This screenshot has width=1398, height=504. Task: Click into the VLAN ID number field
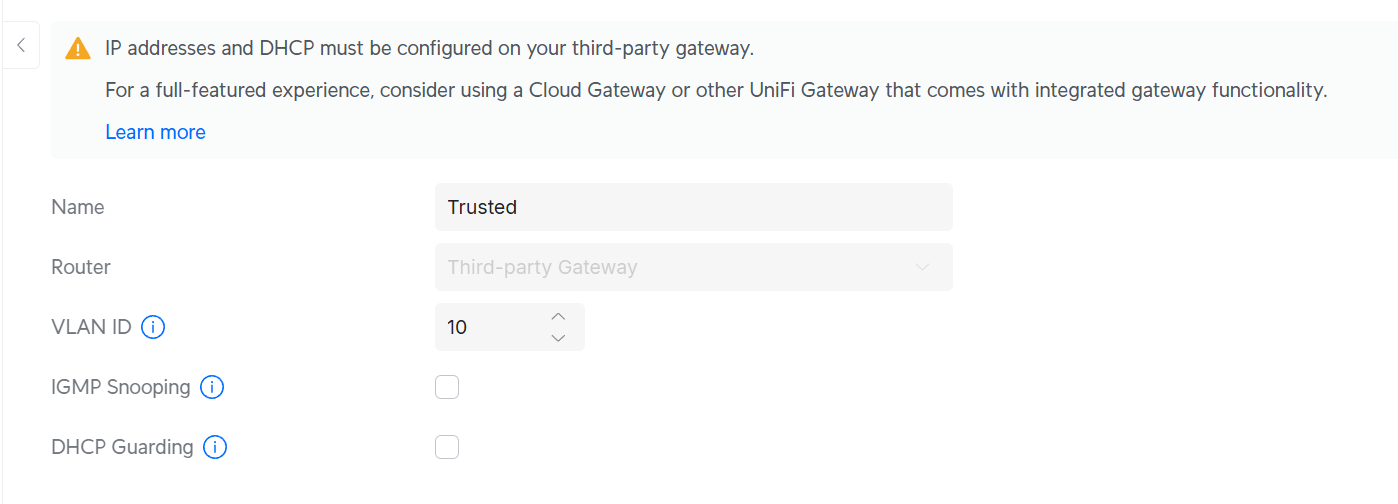tap(490, 327)
